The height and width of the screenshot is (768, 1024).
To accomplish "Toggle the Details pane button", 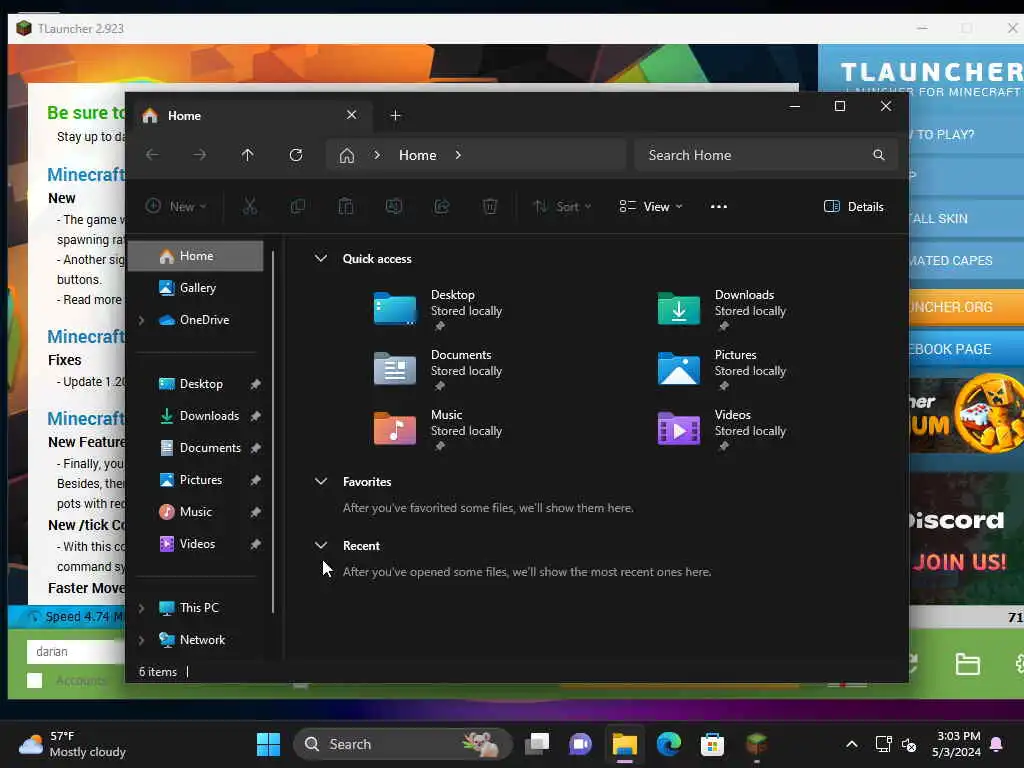I will [854, 206].
